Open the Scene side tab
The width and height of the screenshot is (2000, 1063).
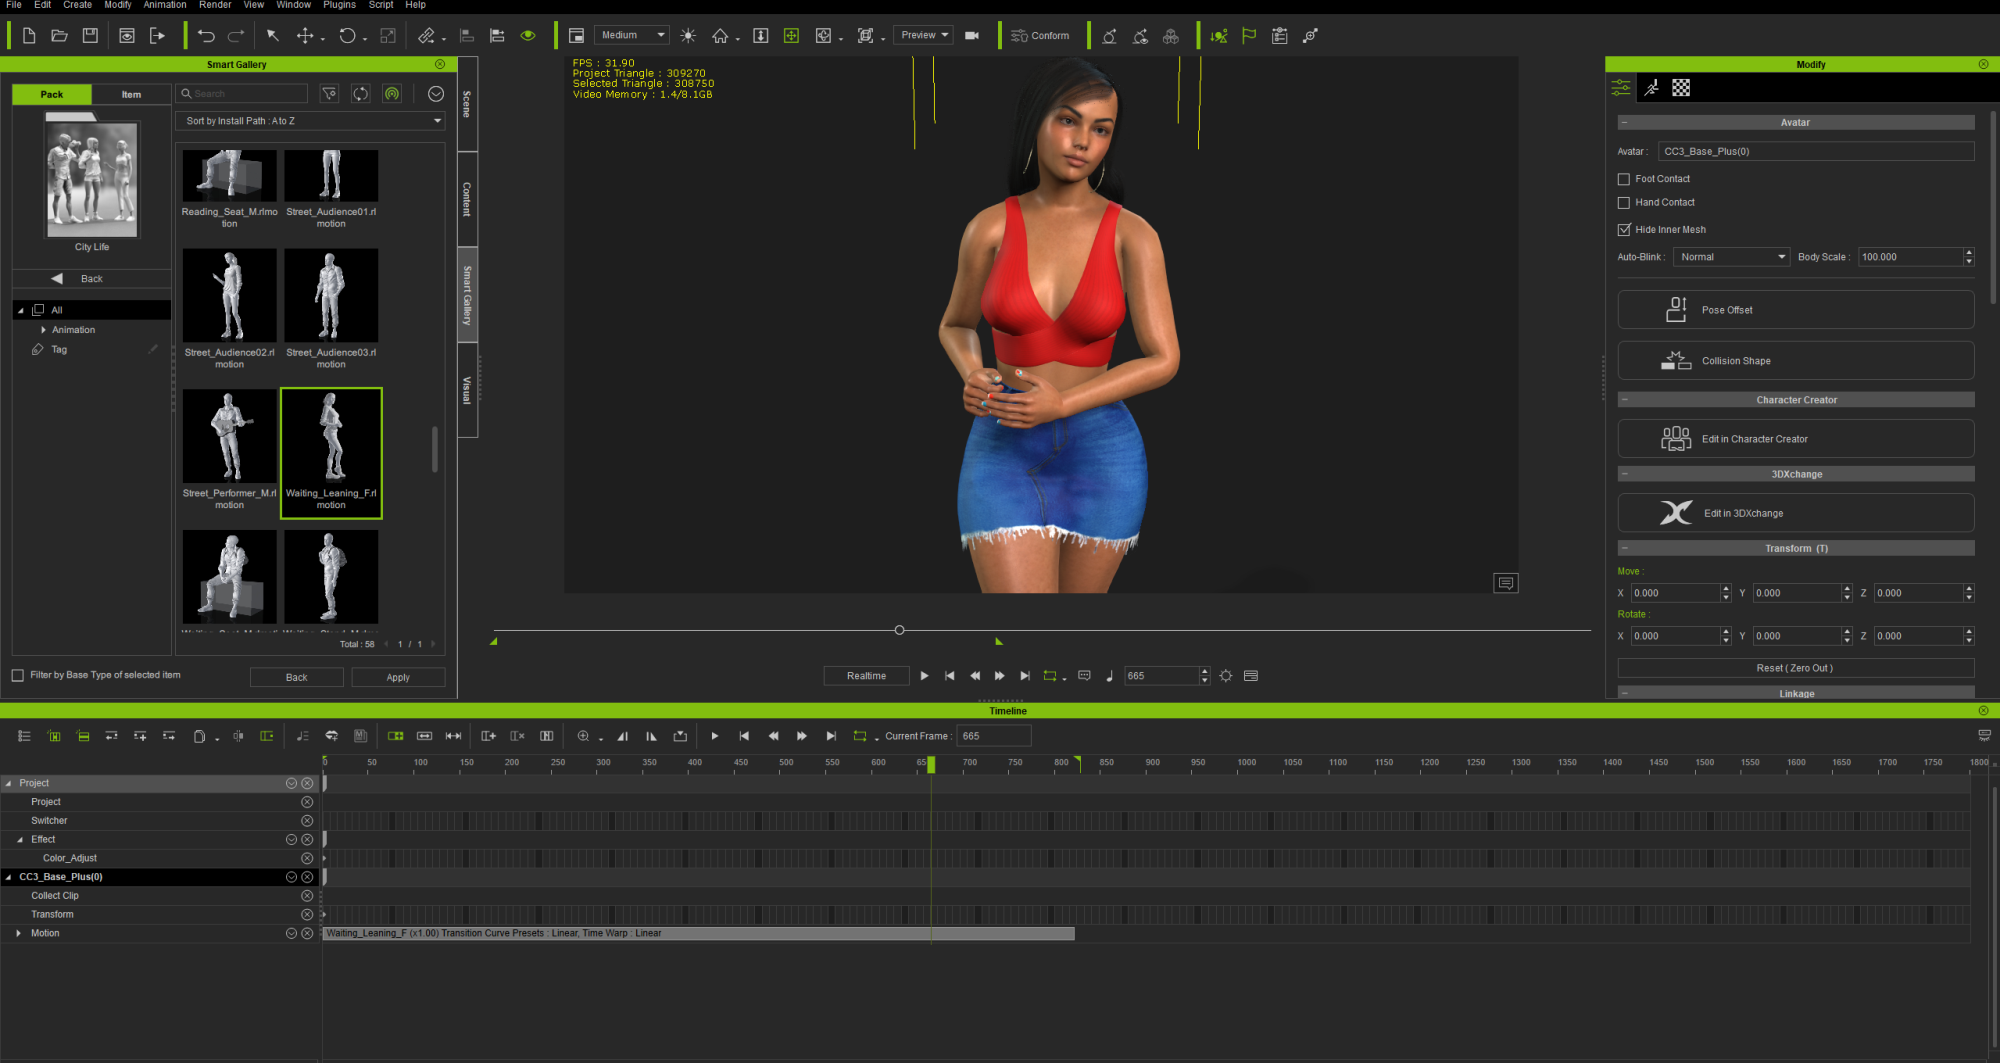point(467,104)
